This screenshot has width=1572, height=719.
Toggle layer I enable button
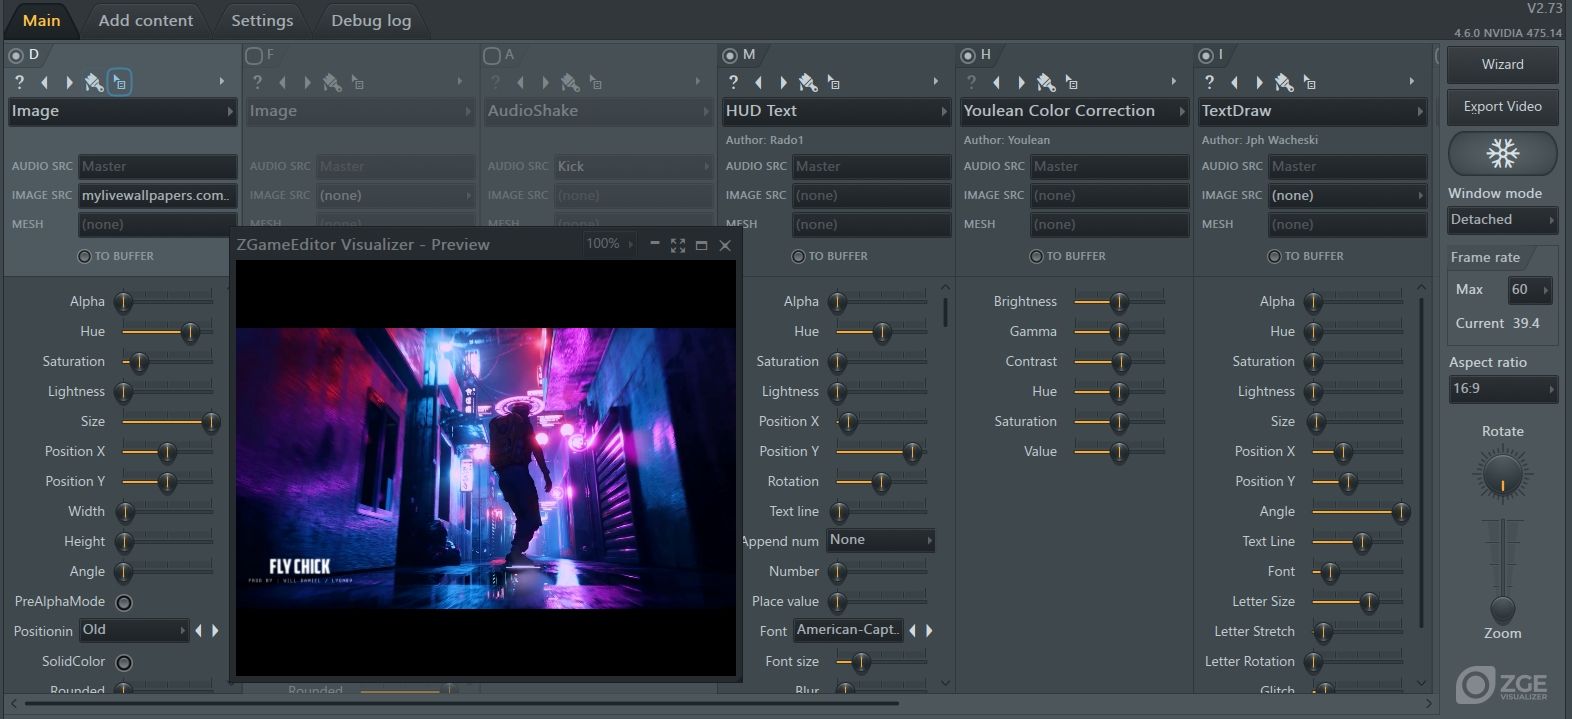pyautogui.click(x=1206, y=55)
